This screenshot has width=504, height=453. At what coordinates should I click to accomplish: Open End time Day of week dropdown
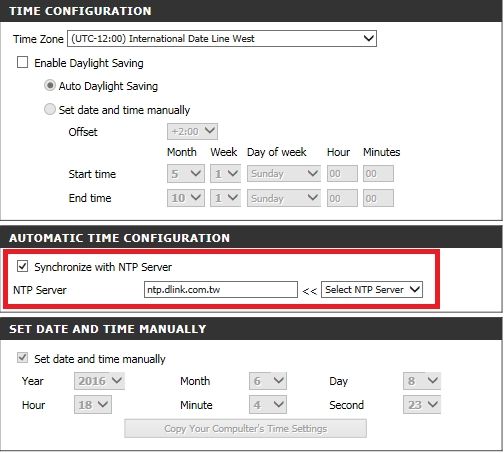point(284,198)
